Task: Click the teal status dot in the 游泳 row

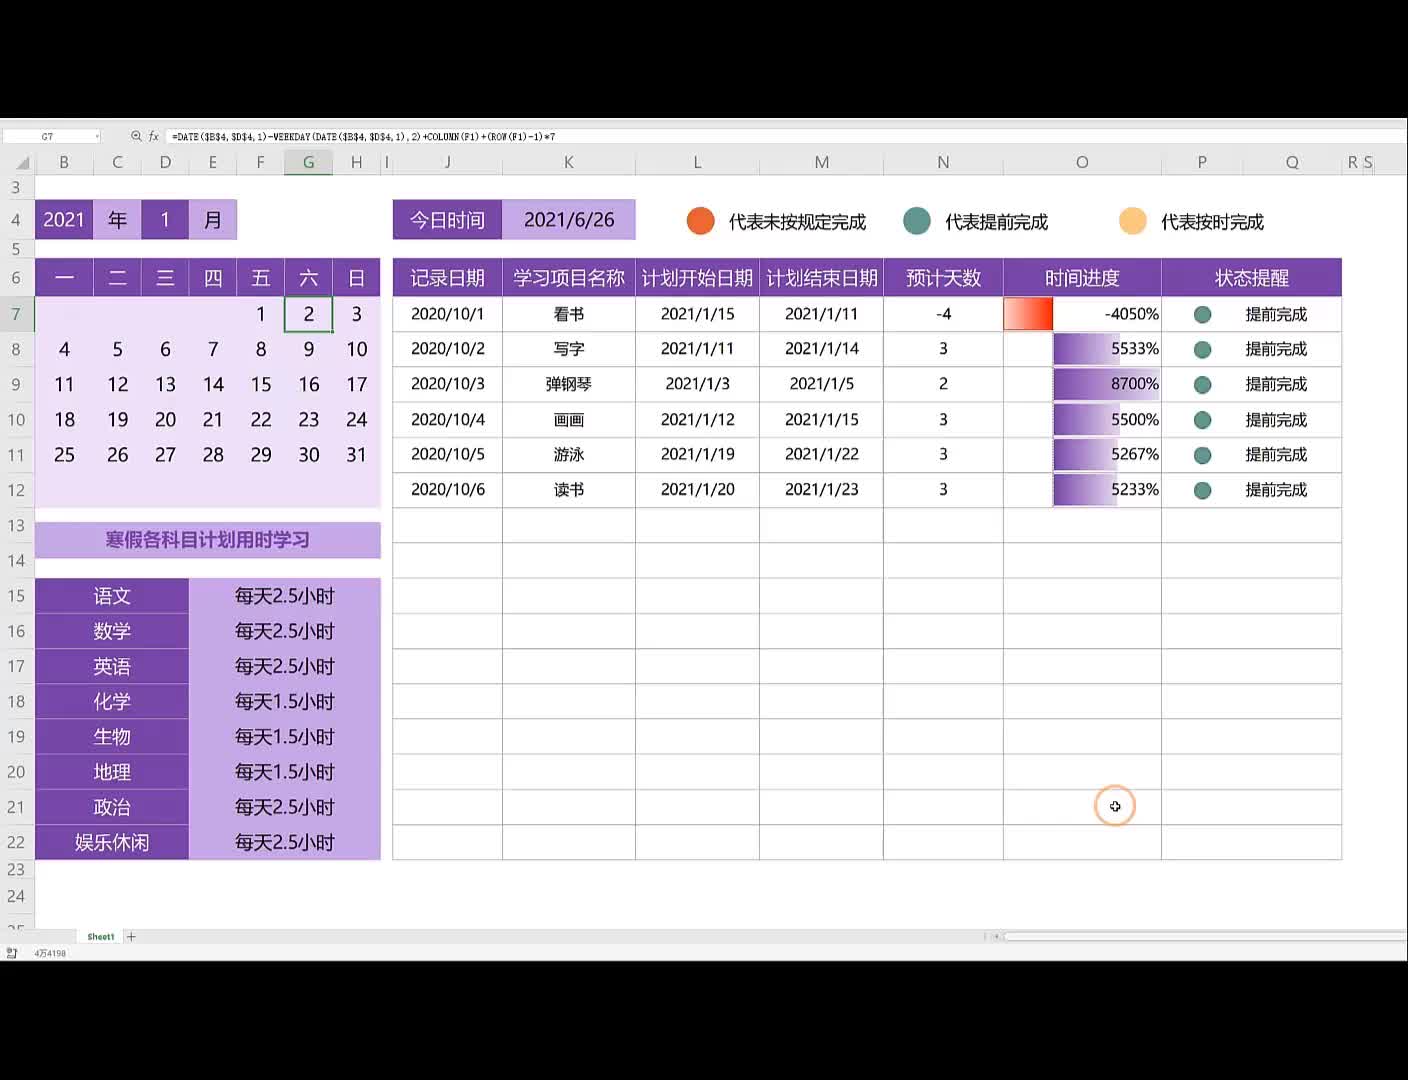Action: point(1203,455)
